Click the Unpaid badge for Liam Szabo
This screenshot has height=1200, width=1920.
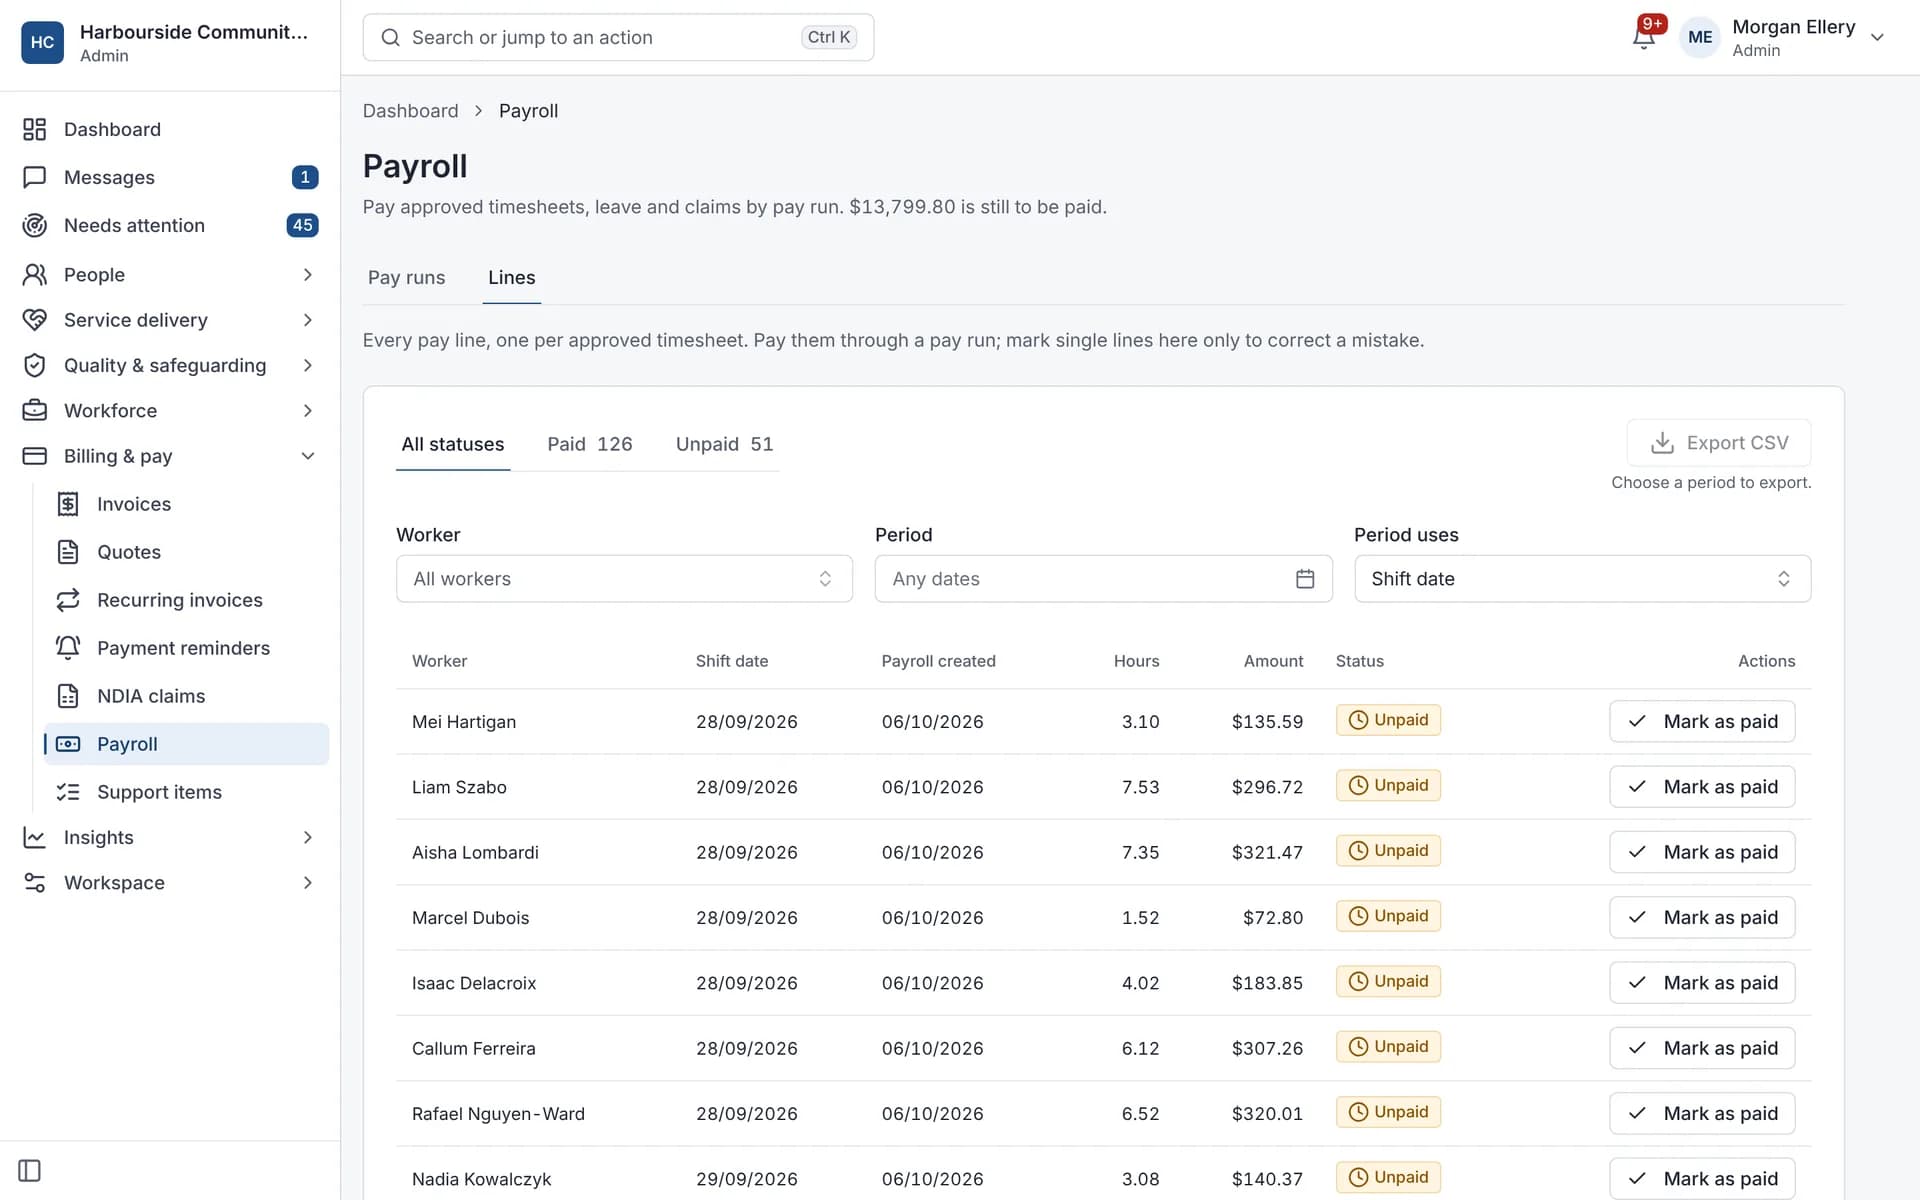[1388, 786]
